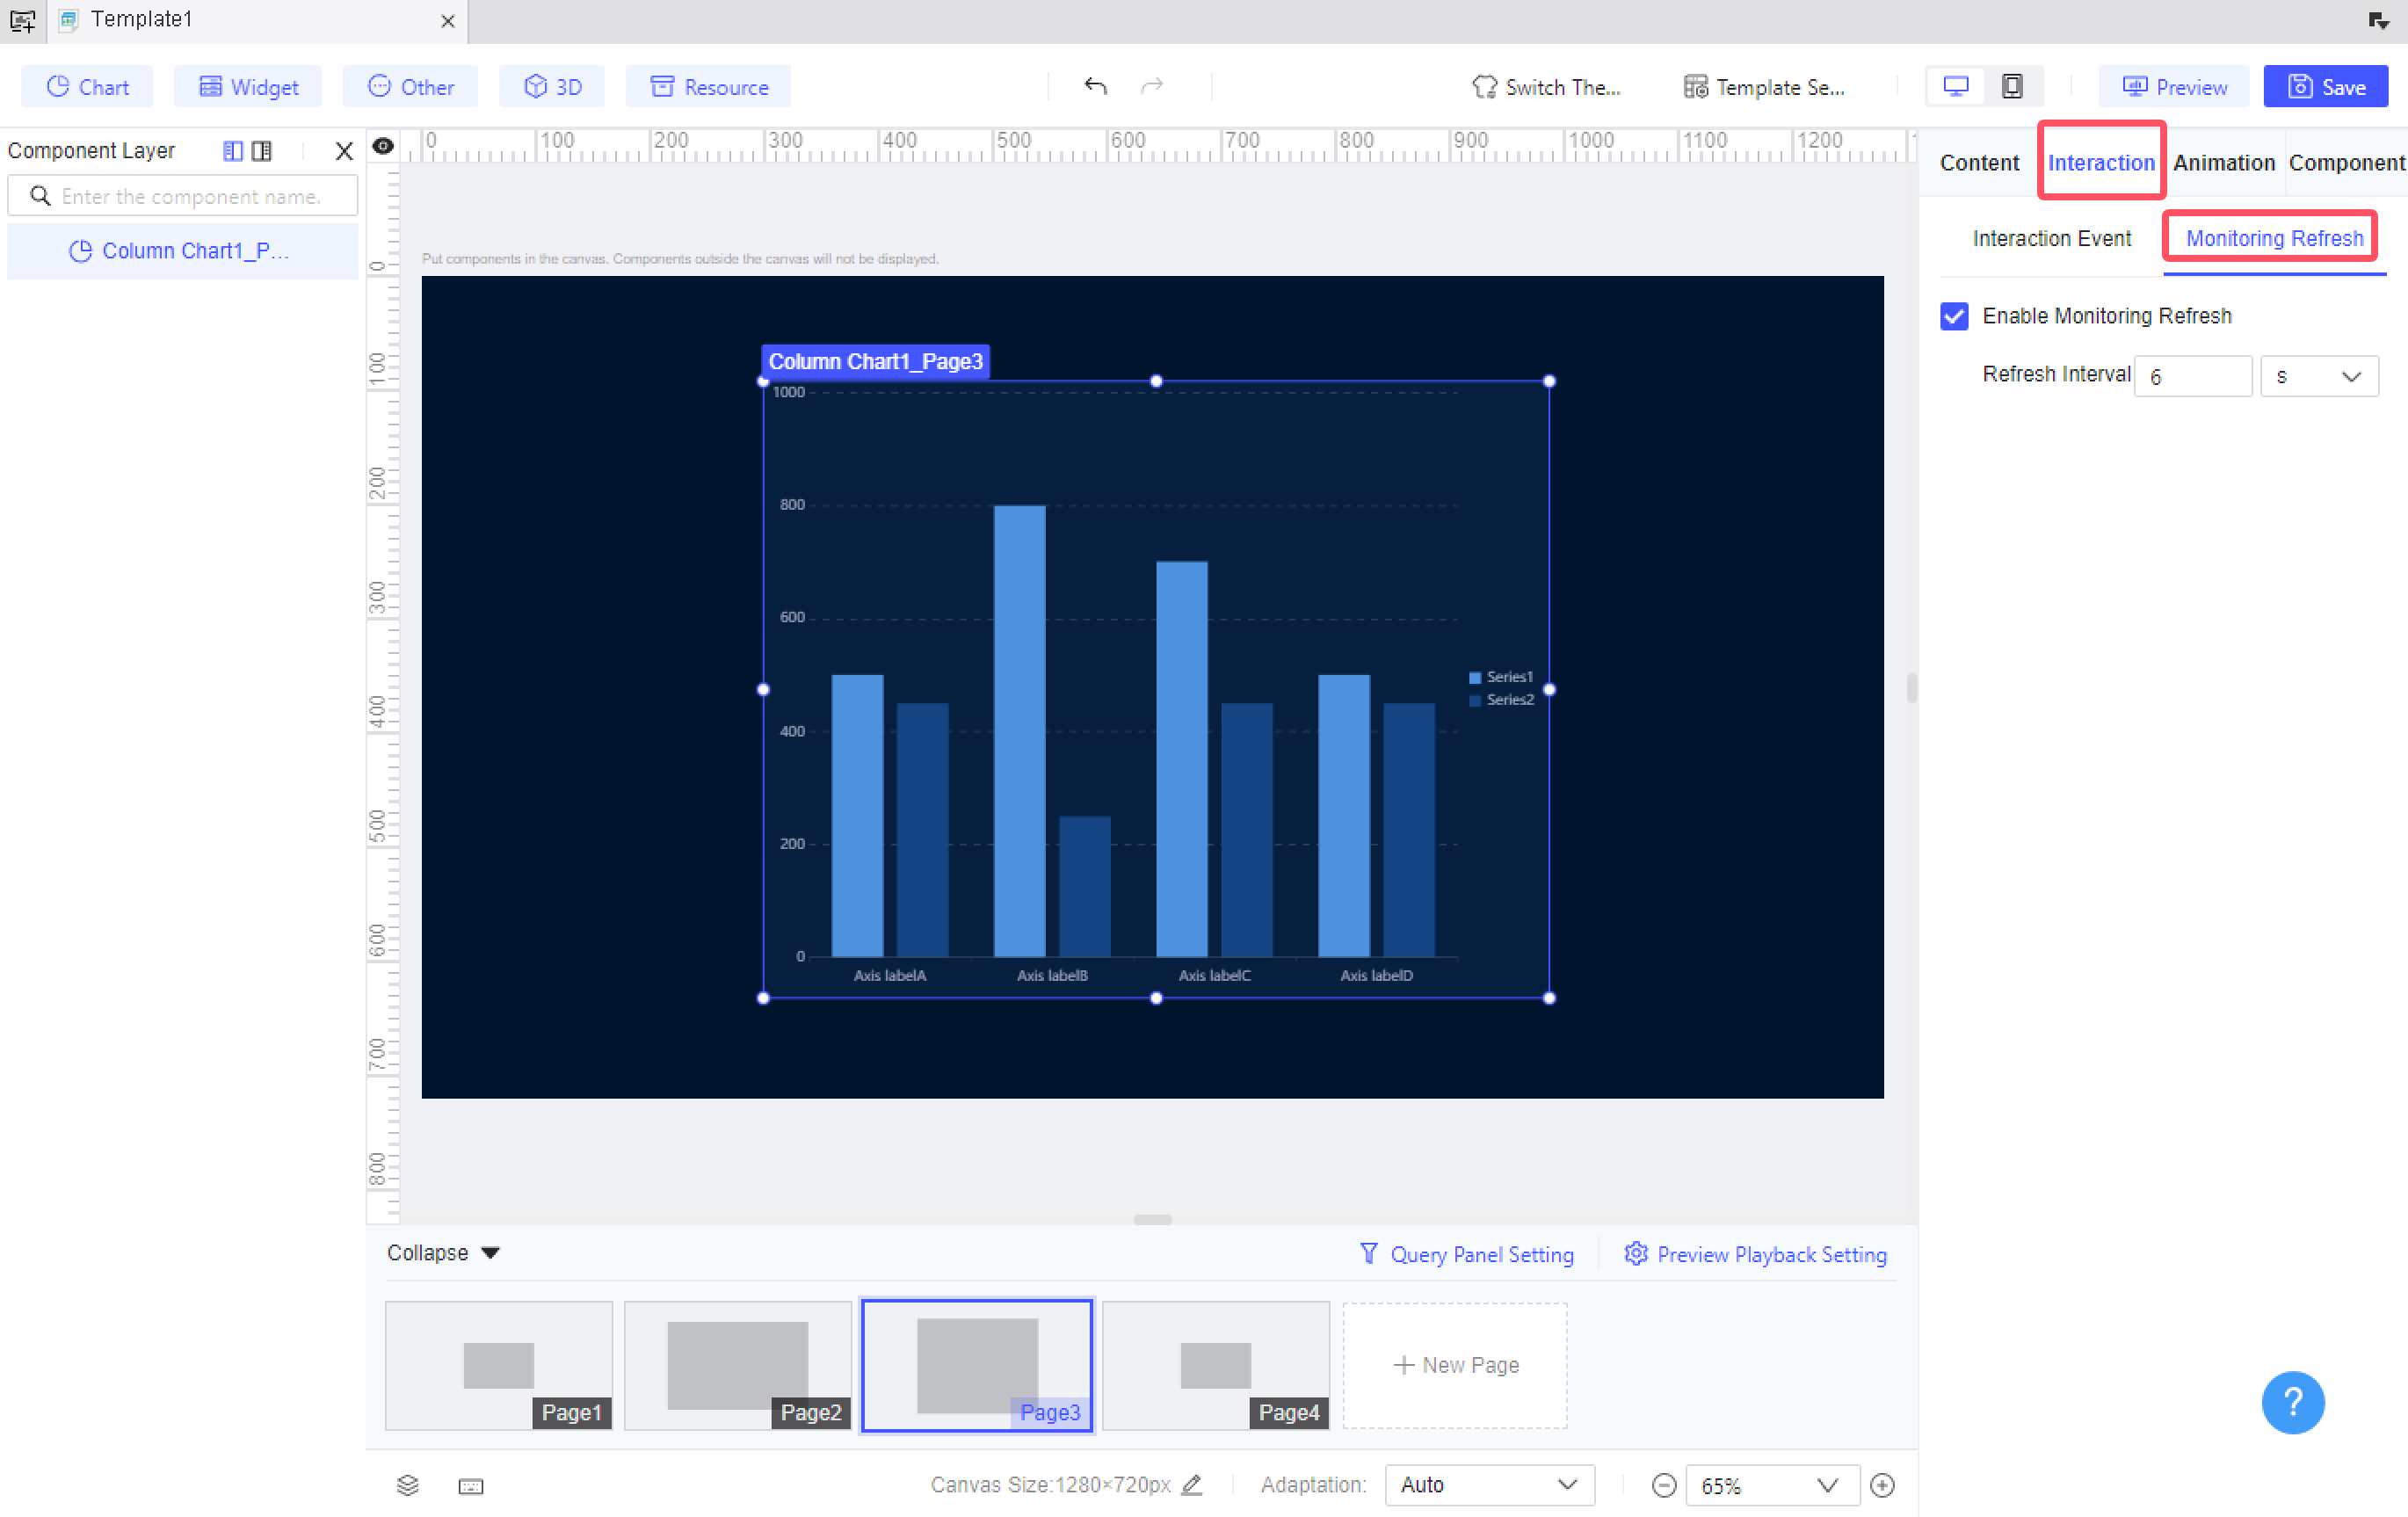The image size is (2408, 1517).
Task: Click the component name search field
Action: (x=183, y=196)
